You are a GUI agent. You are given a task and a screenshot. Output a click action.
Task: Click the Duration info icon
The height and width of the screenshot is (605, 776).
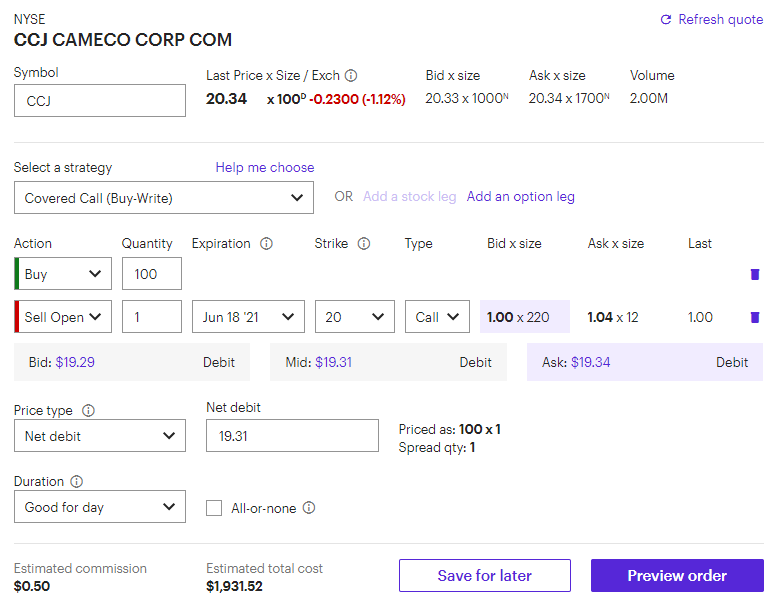coord(77,481)
